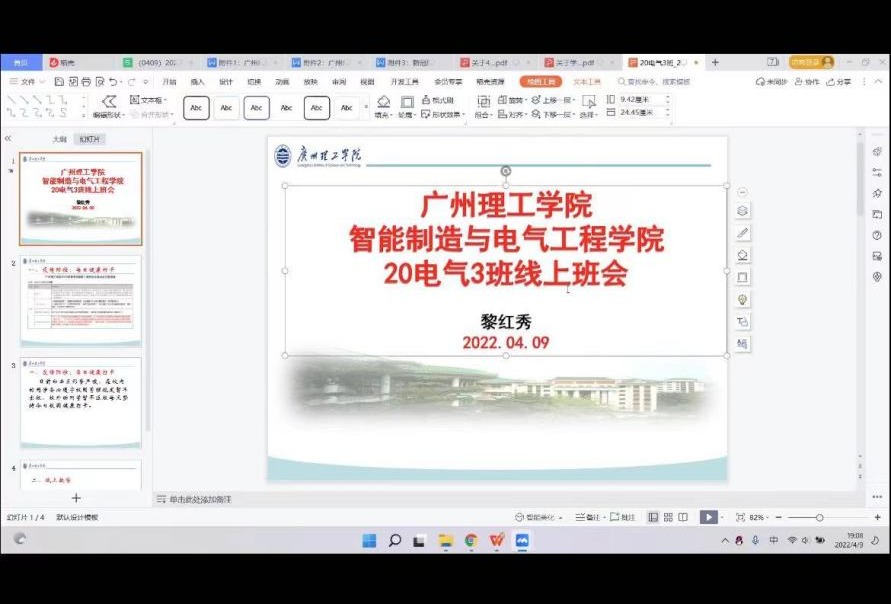
Task: Click the Save icon in quick access toolbar
Action: tap(60, 82)
